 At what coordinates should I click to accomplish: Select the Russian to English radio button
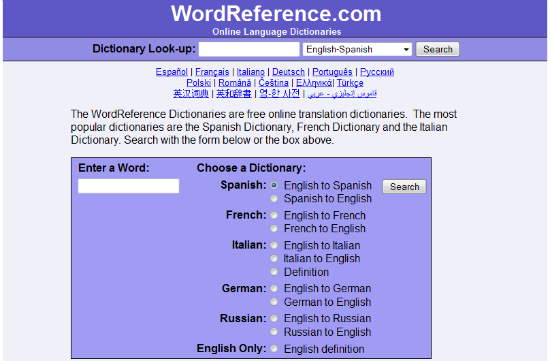pos(274,332)
